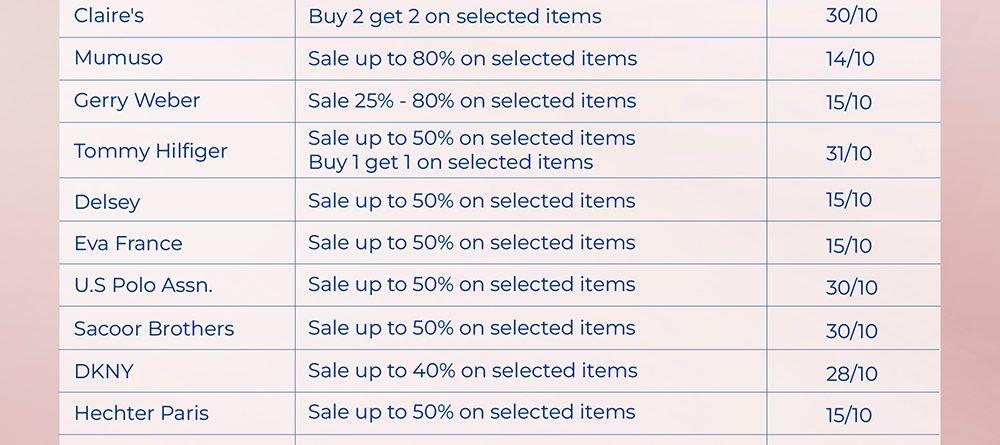This screenshot has width=1000, height=445.
Task: Select the 31/10 date for Tommy Hilfiger
Action: 850,154
